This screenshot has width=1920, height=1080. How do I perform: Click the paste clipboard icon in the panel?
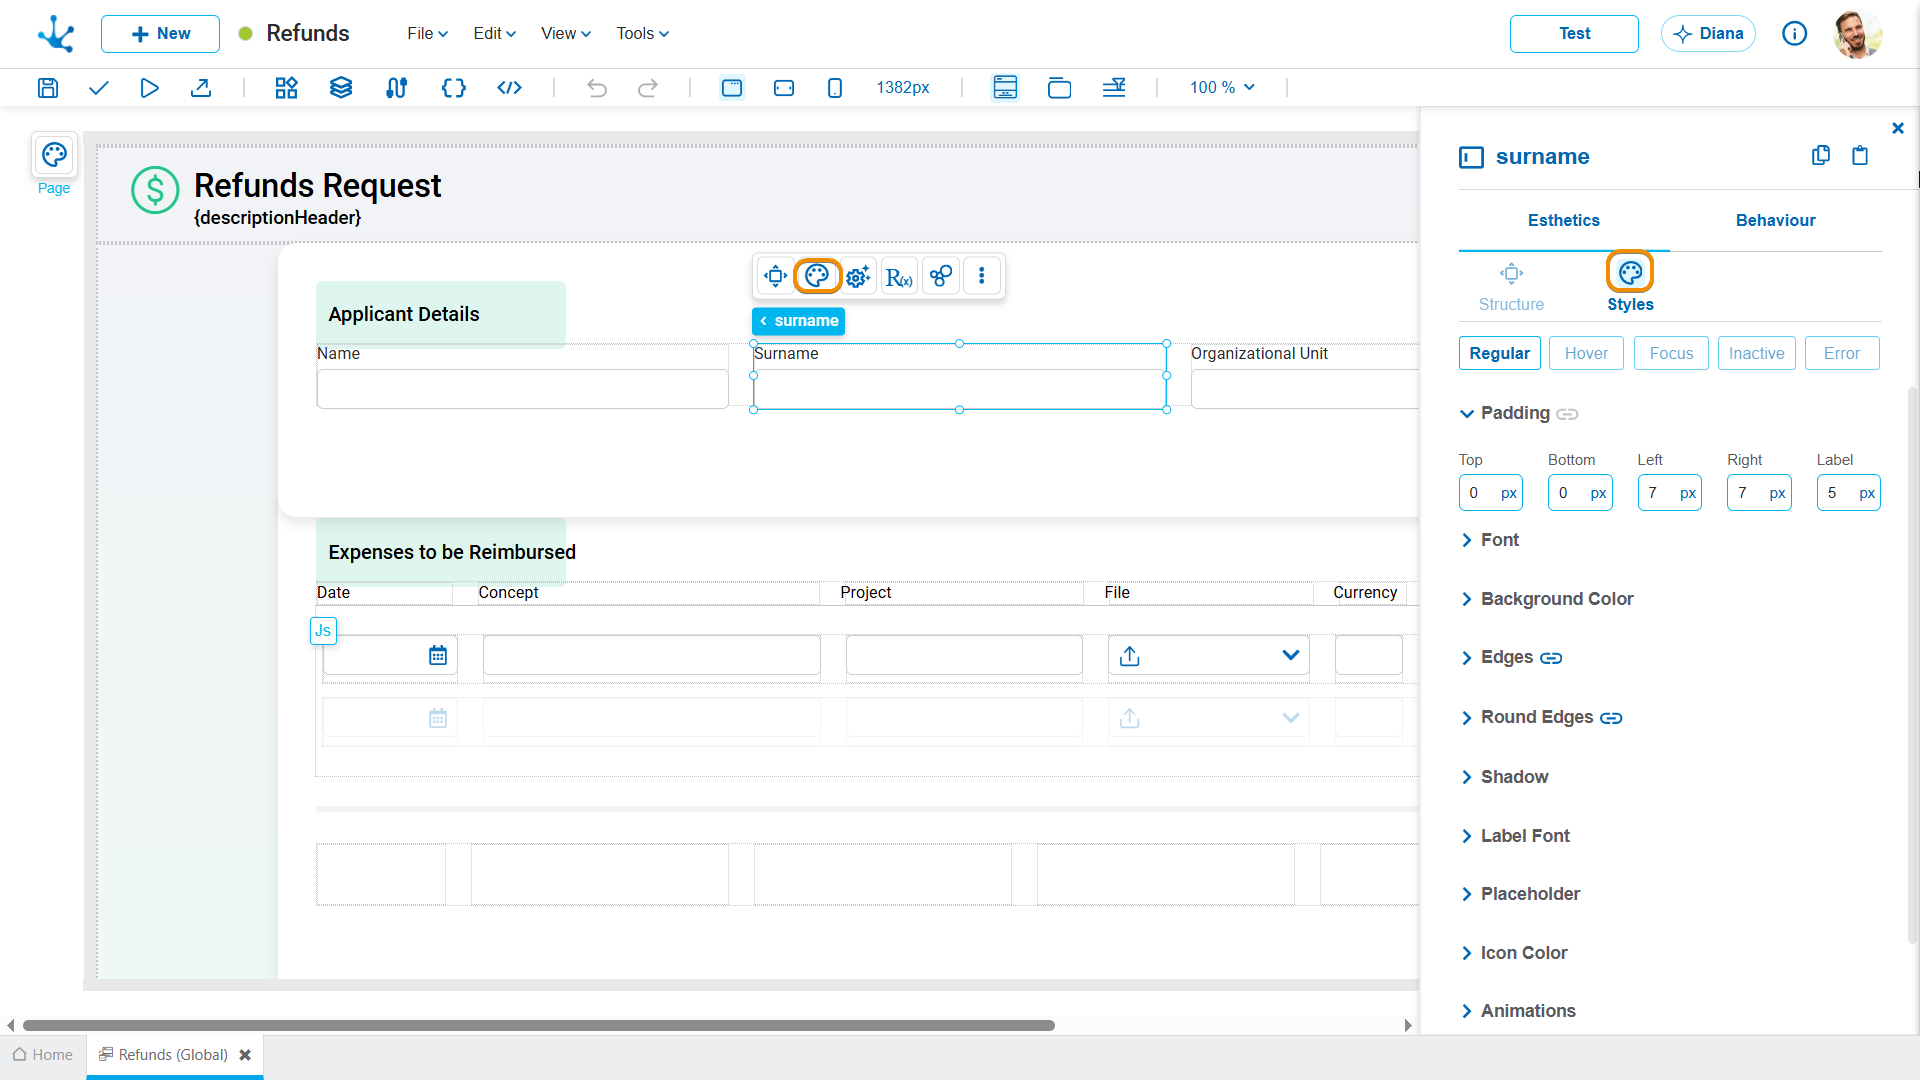tap(1860, 155)
